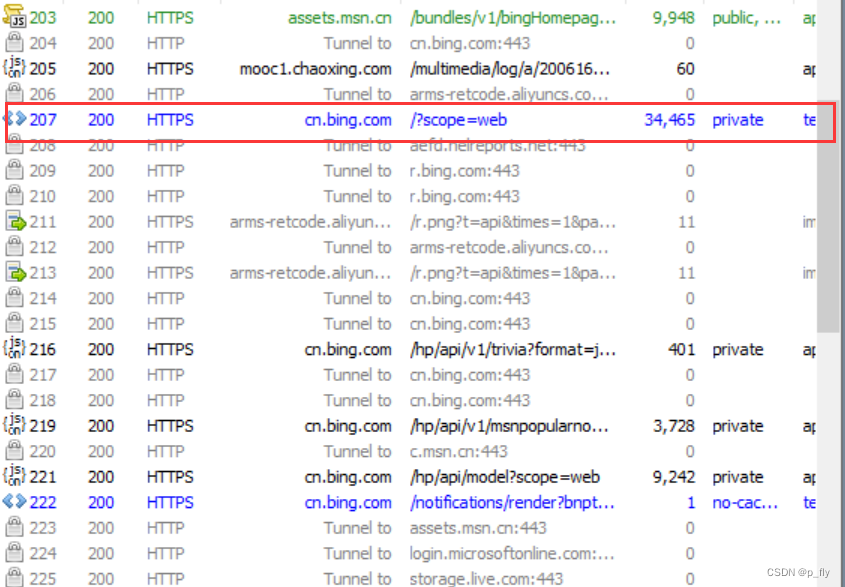Click /notifications/render?bnpt... URL
845x587 pixels.
512,503
